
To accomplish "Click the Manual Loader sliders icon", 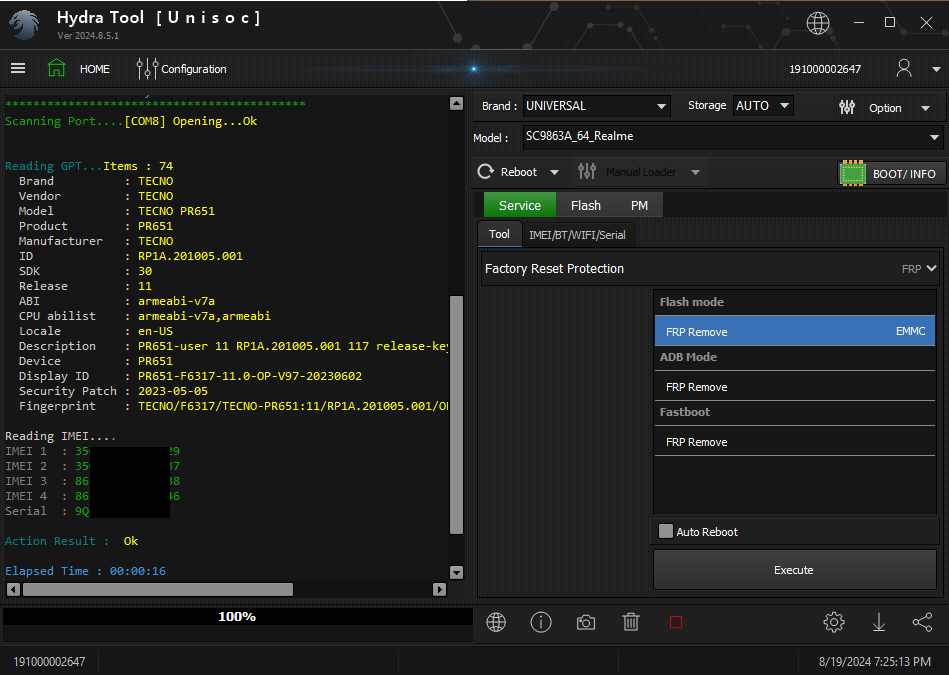I will click(x=586, y=172).
